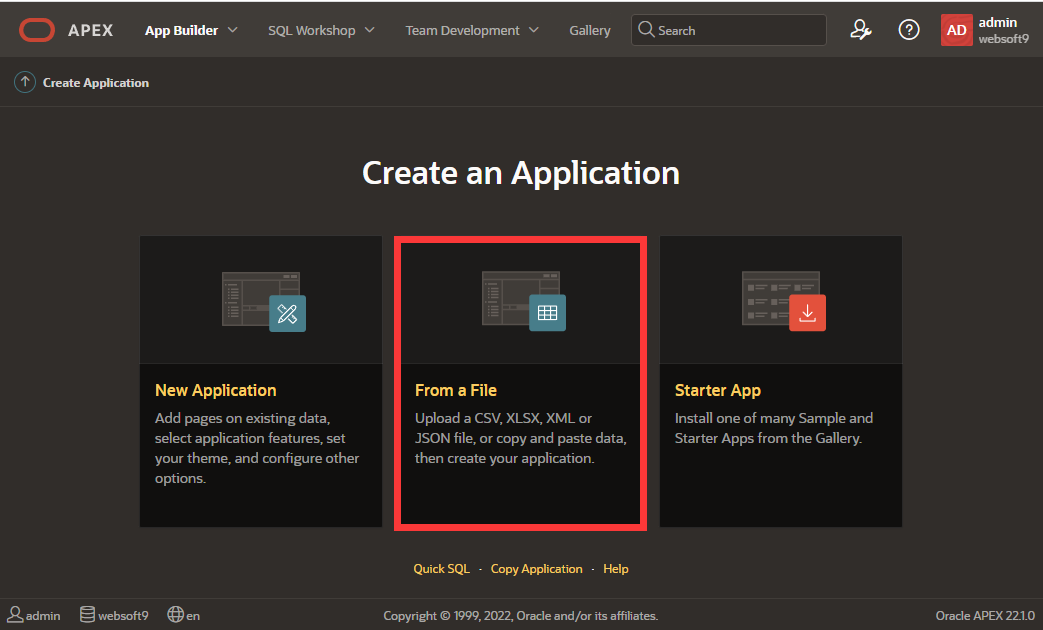Click the Starter App download icon
This screenshot has width=1043, height=630.
coord(807,313)
